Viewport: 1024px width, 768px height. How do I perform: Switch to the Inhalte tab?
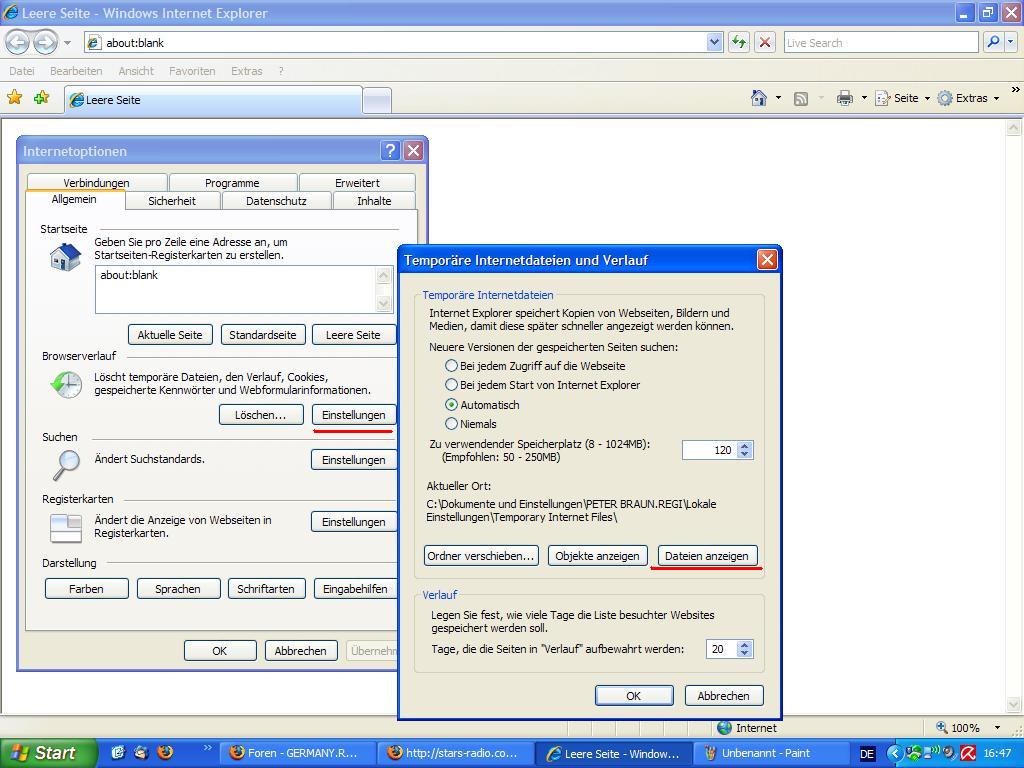[x=374, y=200]
